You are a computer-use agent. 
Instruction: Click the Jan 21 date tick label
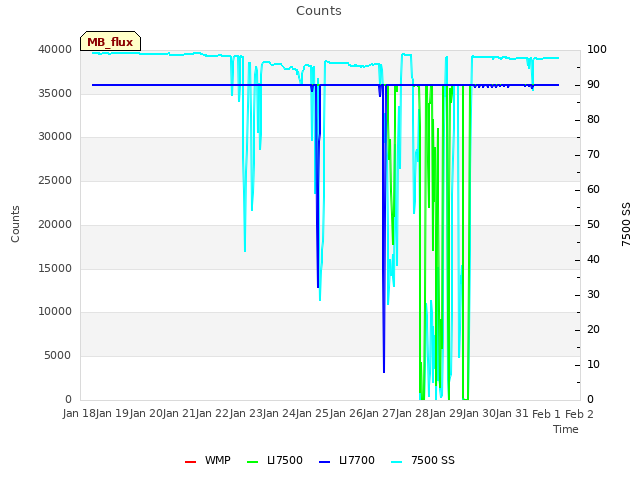[x=179, y=413]
